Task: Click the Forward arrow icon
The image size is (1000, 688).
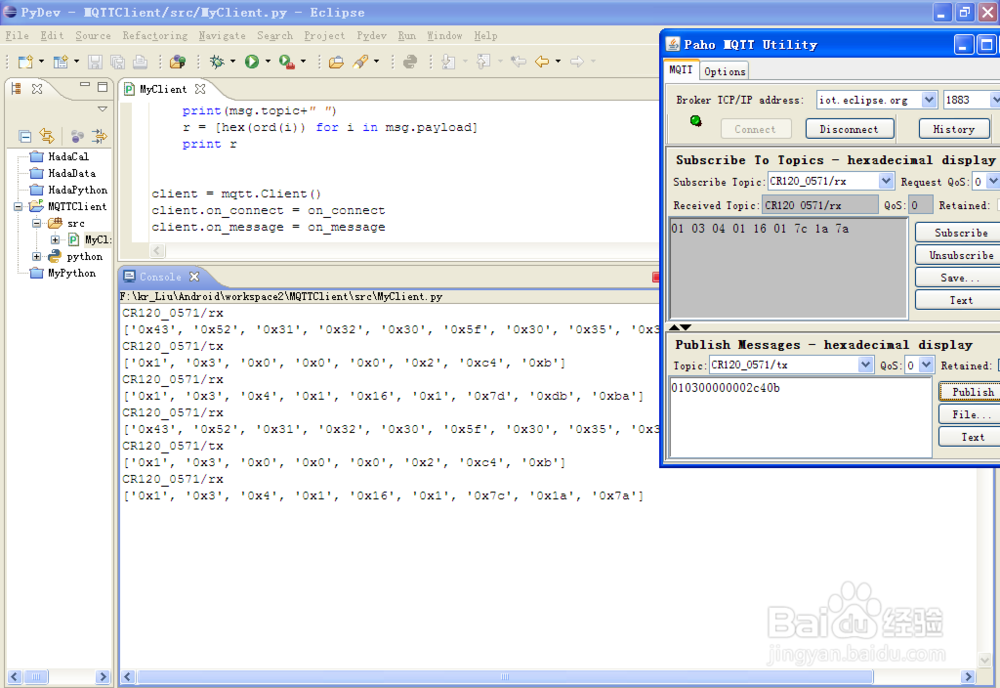Action: tap(577, 61)
